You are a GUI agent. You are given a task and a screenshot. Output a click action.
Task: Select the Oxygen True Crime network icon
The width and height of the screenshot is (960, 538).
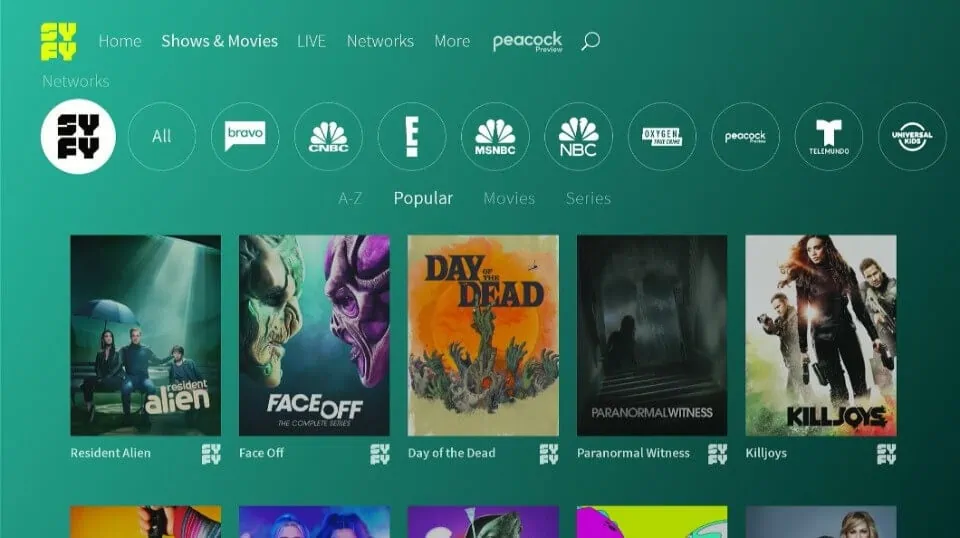click(x=662, y=136)
